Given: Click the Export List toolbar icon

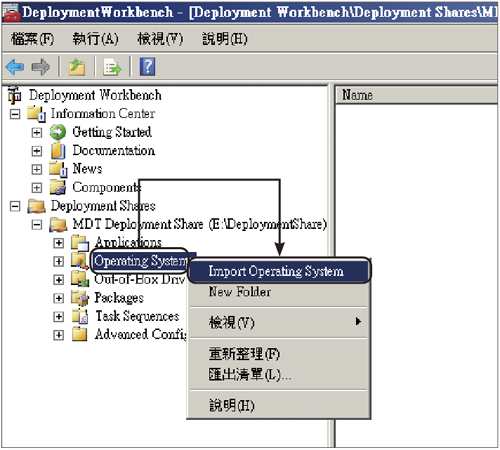Looking at the screenshot, I should (x=112, y=67).
